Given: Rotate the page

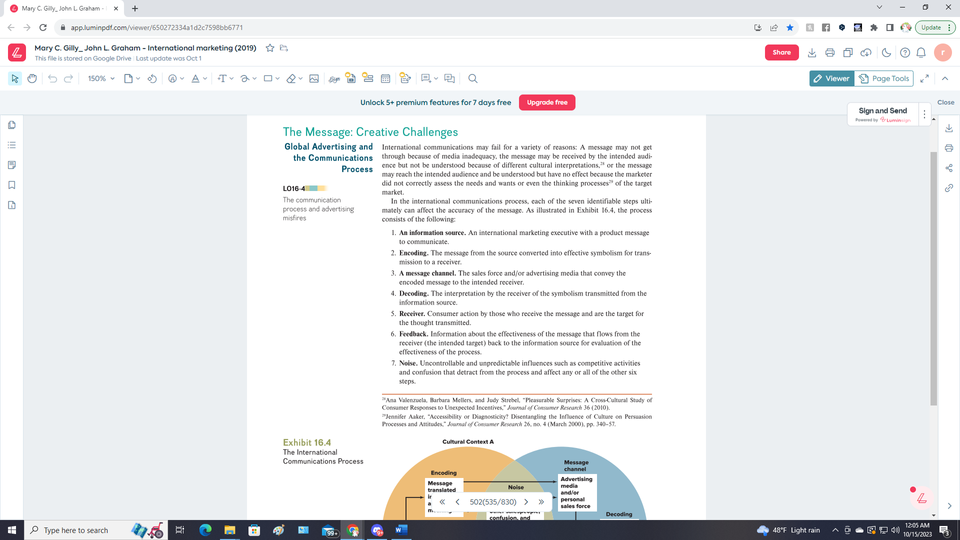Looking at the screenshot, I should click(152, 78).
